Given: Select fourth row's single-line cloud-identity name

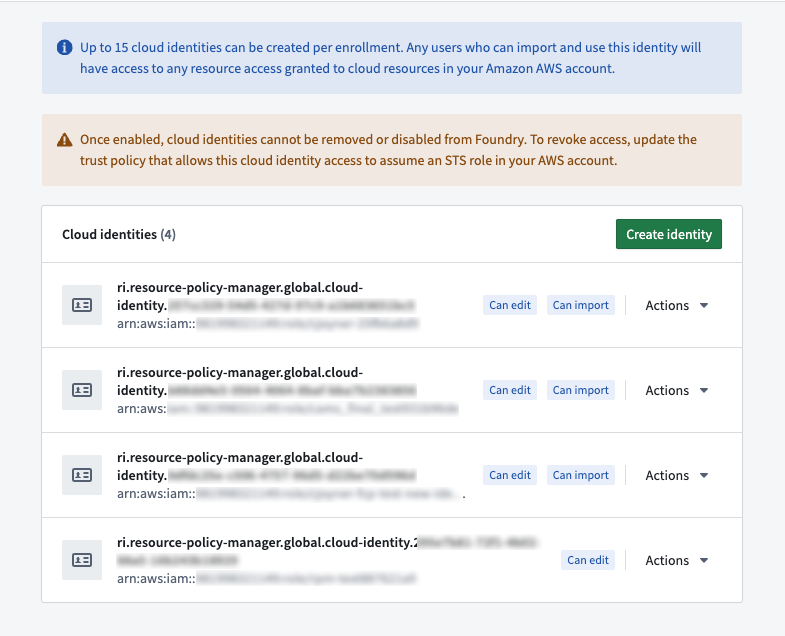Looking at the screenshot, I should pyautogui.click(x=327, y=551).
